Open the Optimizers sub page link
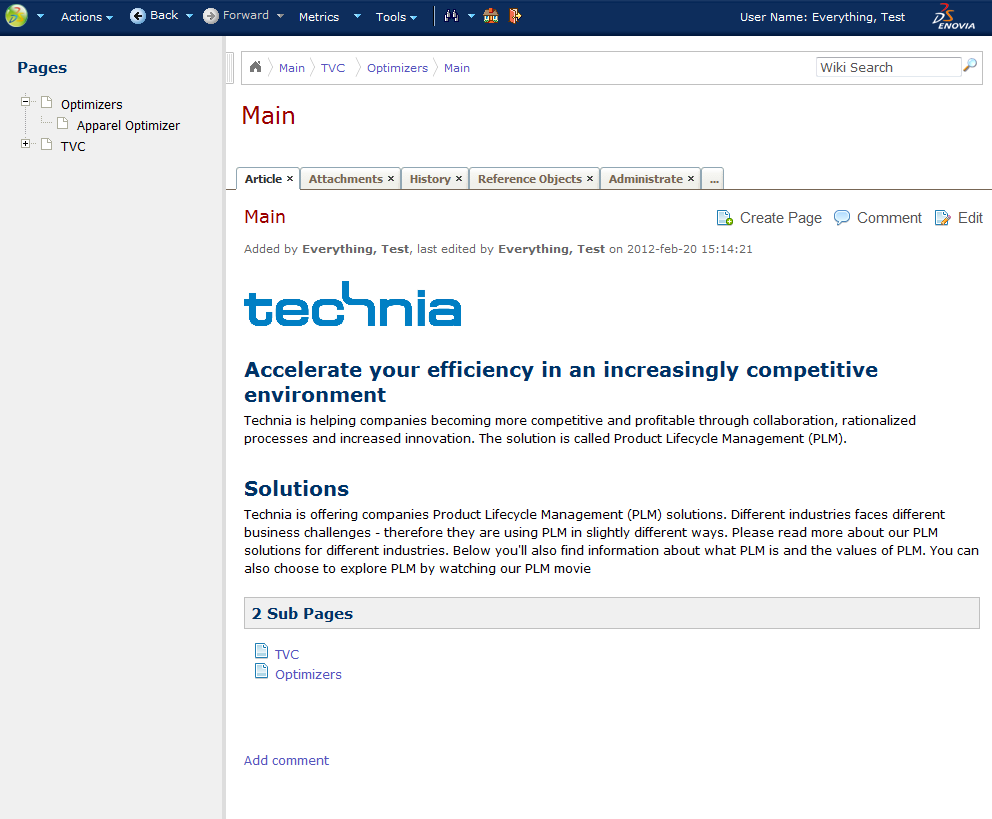992x819 pixels. [x=308, y=675]
